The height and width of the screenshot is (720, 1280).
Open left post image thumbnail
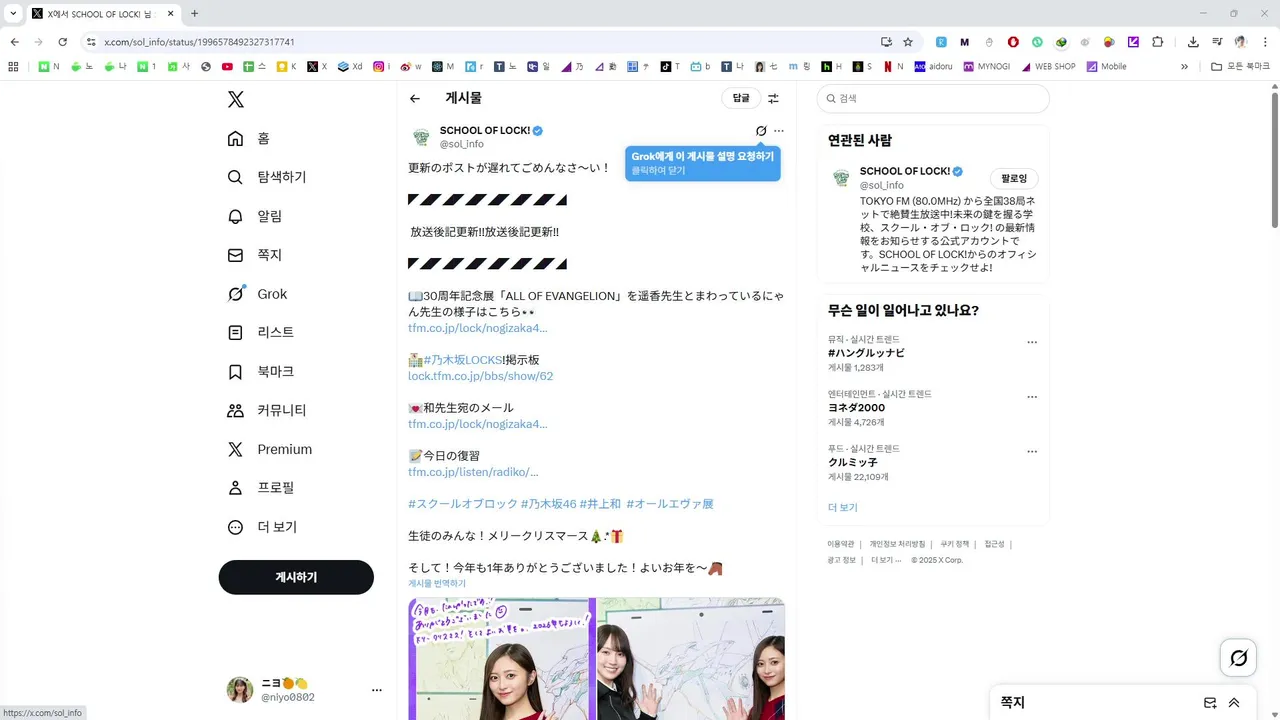coord(501,659)
